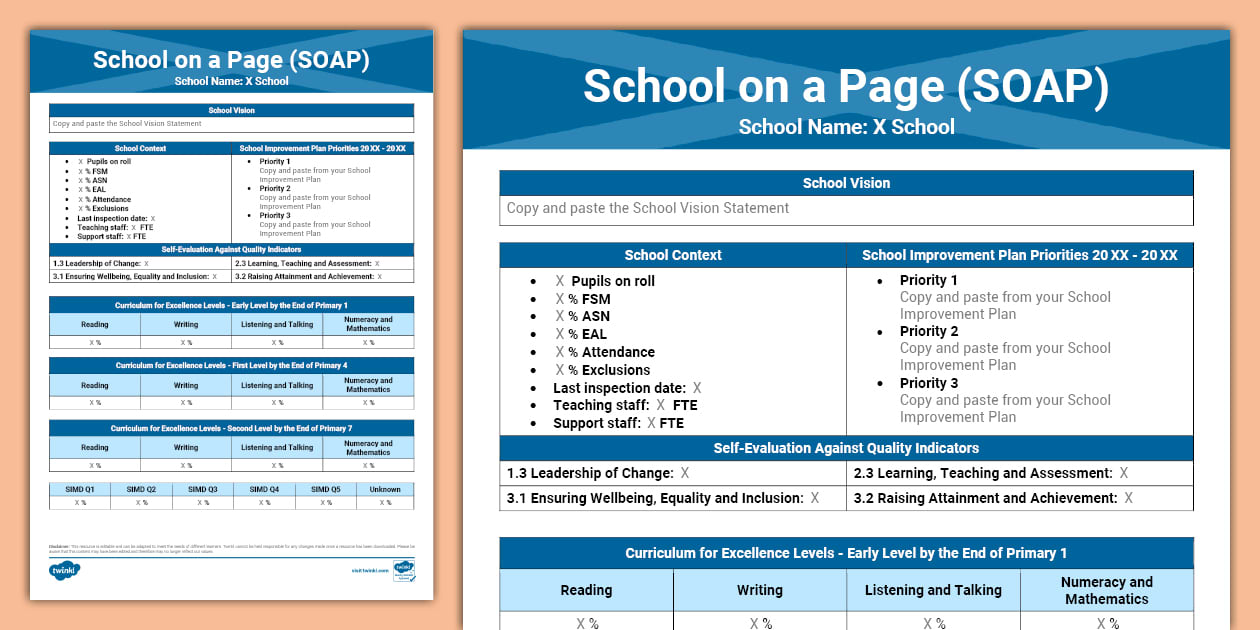Click the SIMD Q3 percentage cell
This screenshot has width=1260, height=630.
click(202, 501)
